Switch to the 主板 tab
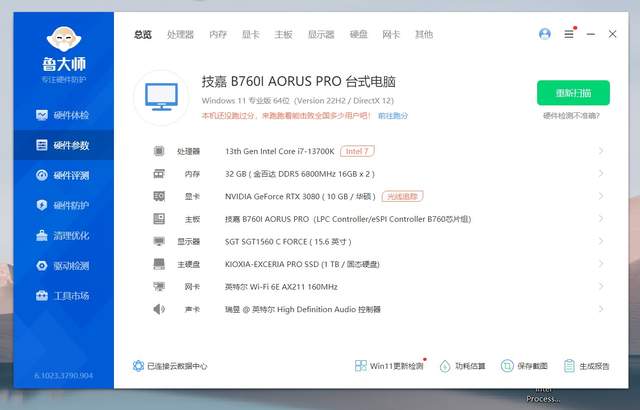 click(283, 35)
